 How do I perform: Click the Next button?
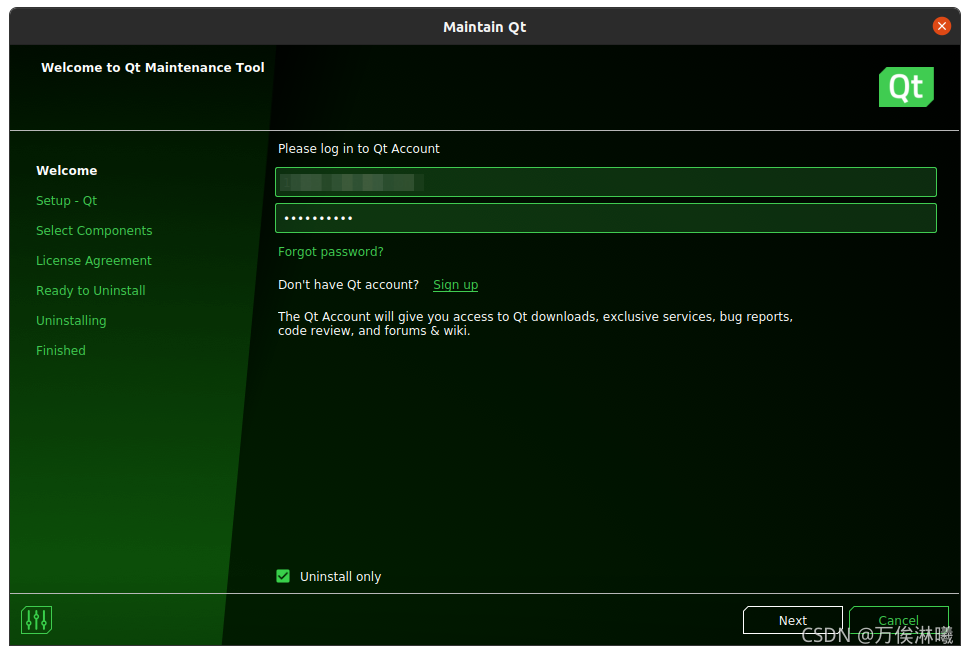click(x=792, y=620)
